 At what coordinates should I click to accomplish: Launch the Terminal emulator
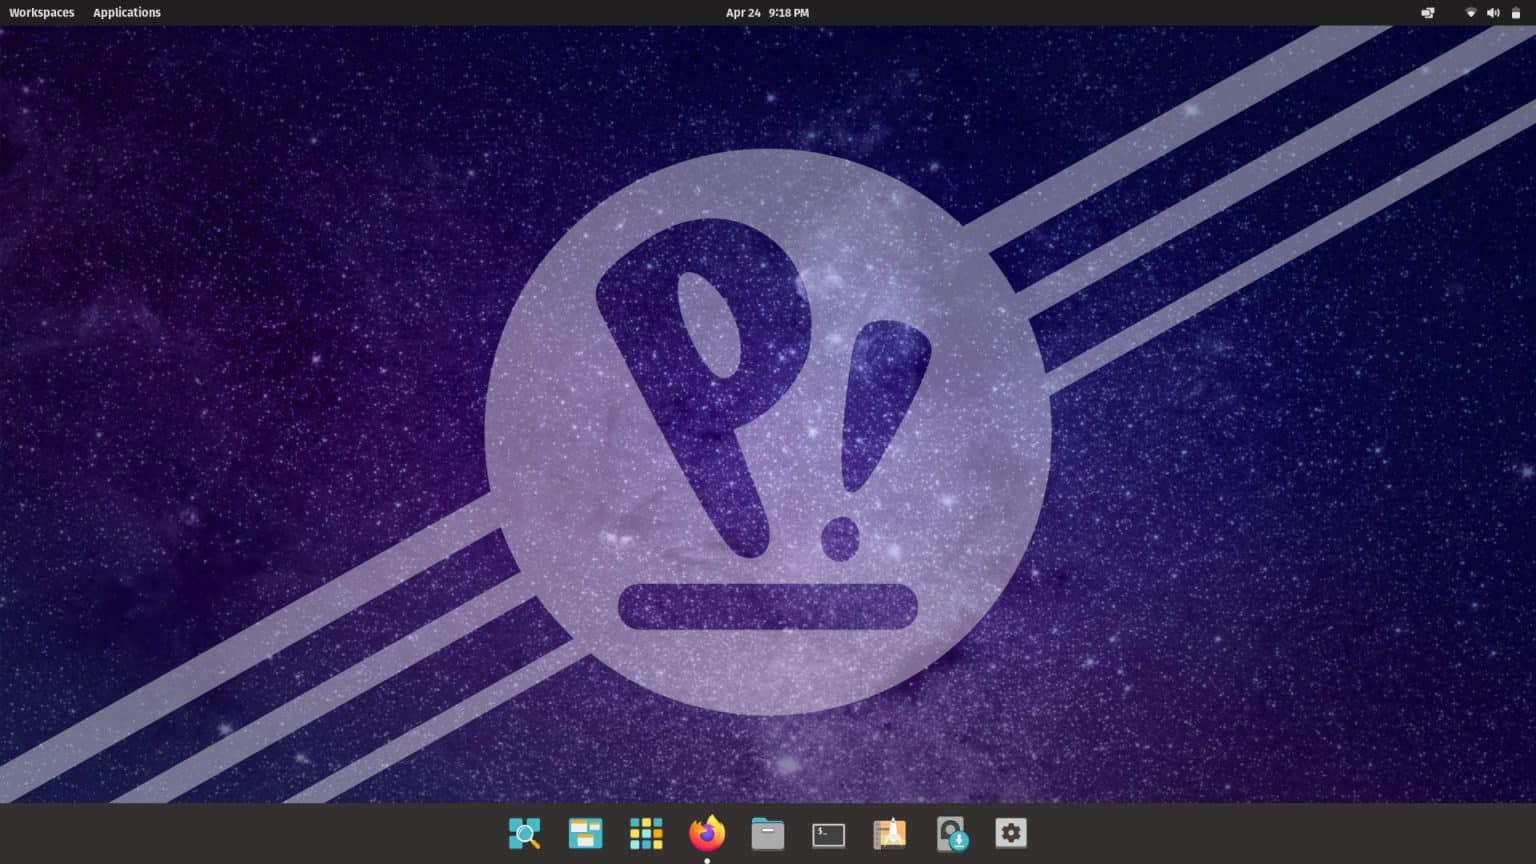tap(828, 833)
